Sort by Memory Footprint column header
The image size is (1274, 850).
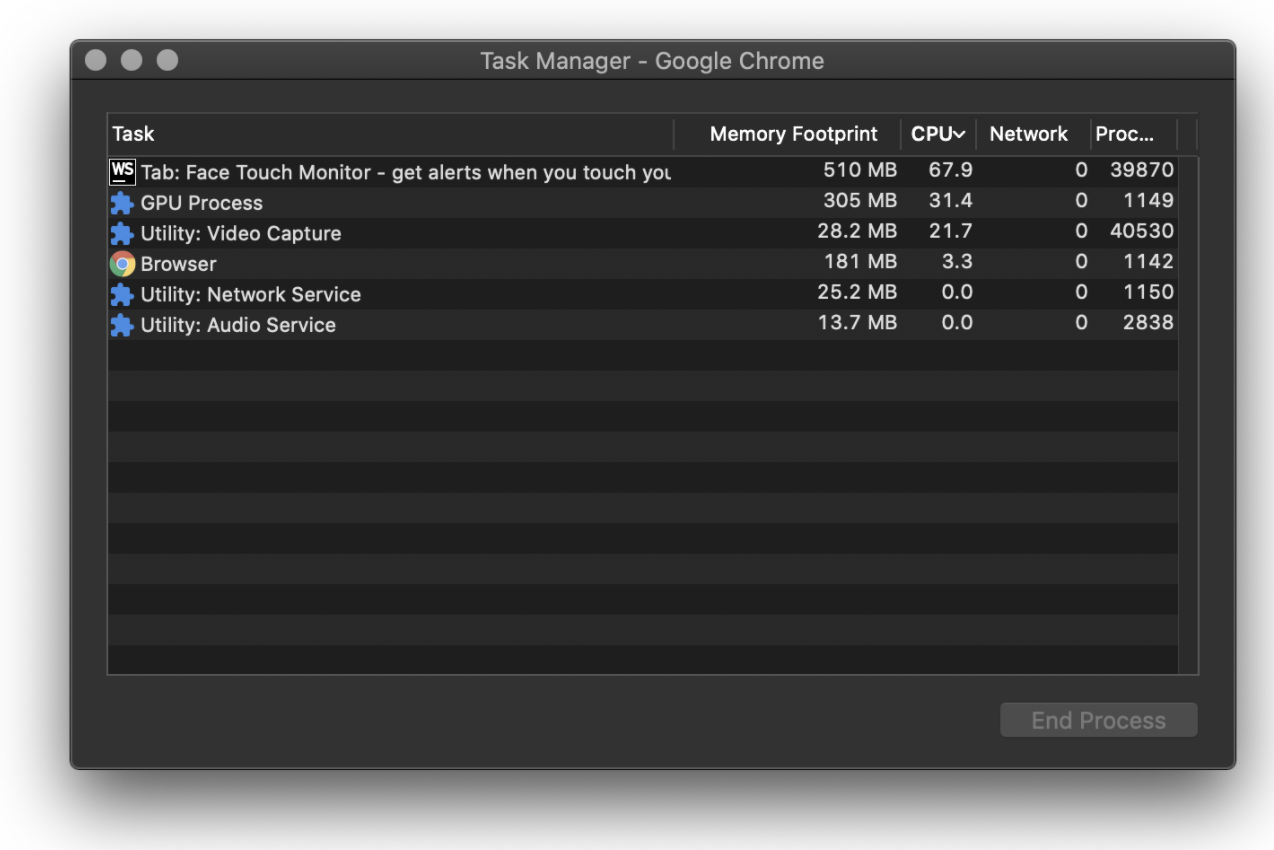click(788, 134)
